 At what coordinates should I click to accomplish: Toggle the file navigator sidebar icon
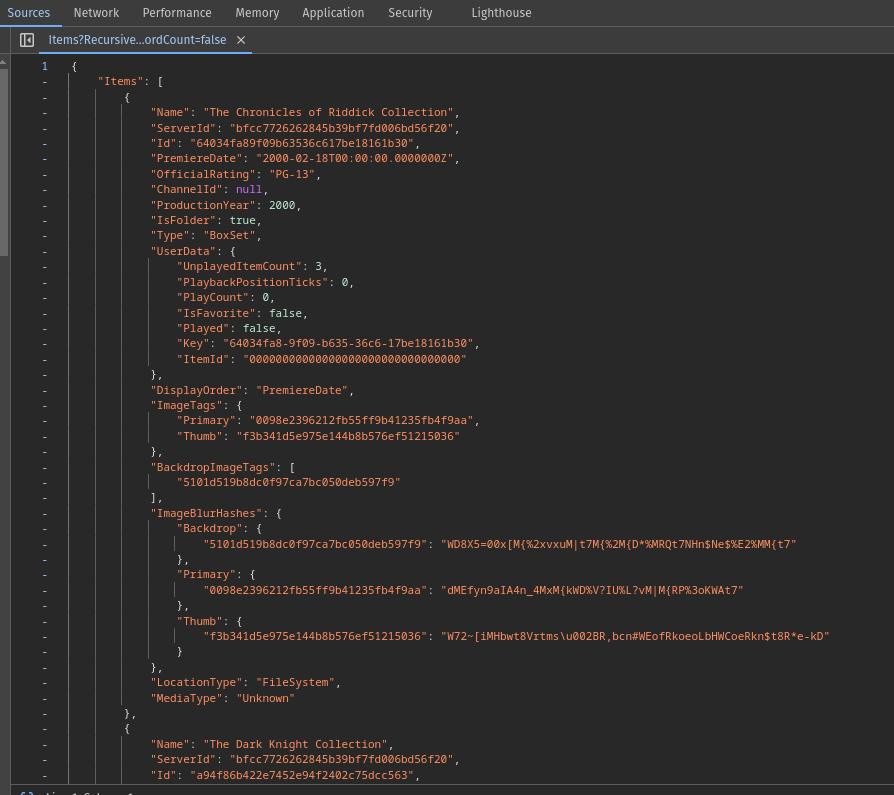point(27,40)
